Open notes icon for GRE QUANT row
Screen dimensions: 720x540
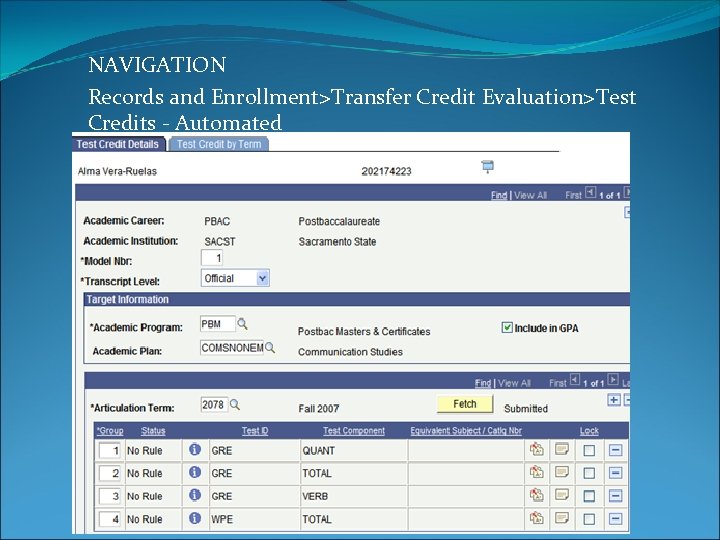click(x=562, y=449)
